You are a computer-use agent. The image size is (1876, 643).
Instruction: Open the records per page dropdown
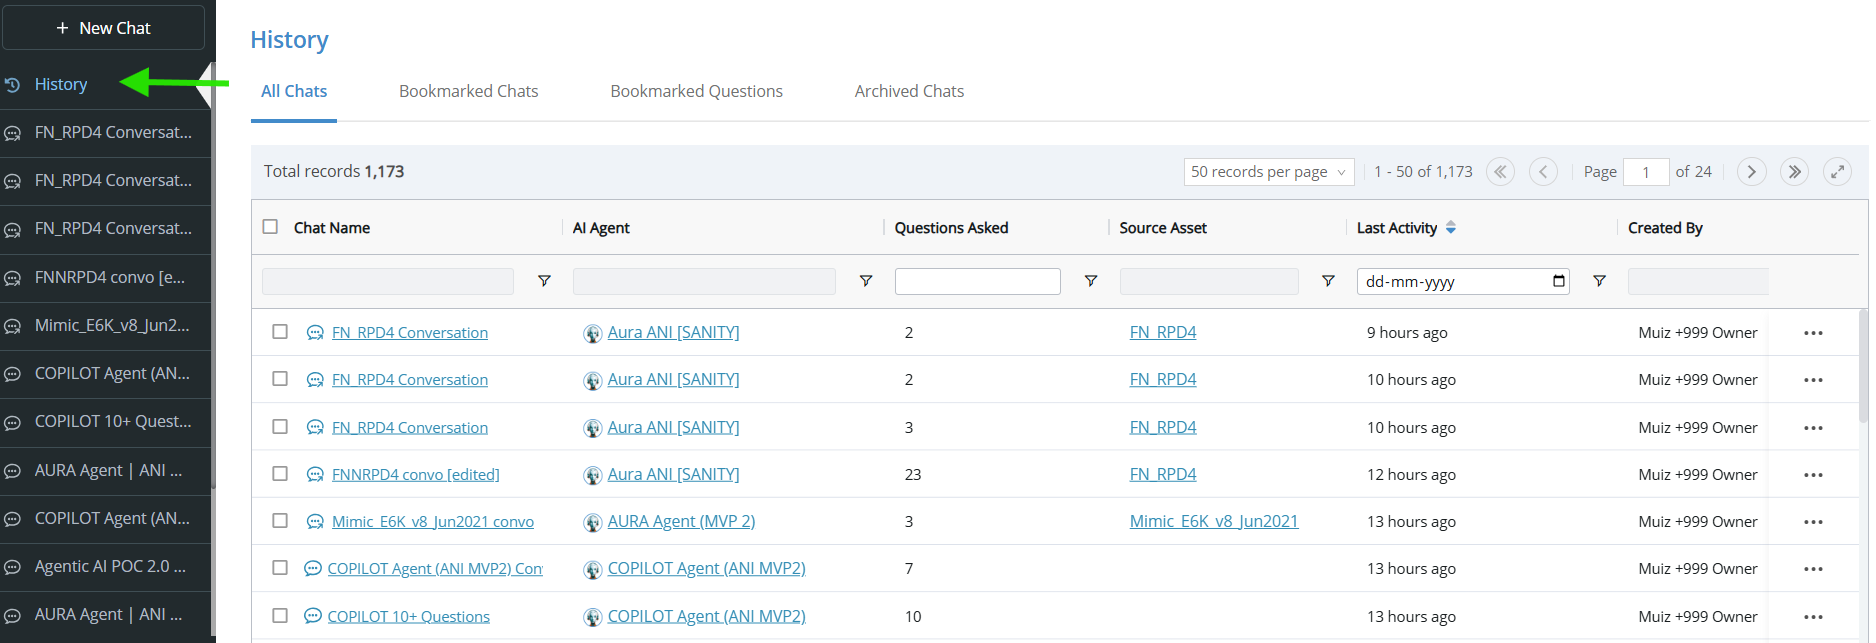click(1268, 172)
